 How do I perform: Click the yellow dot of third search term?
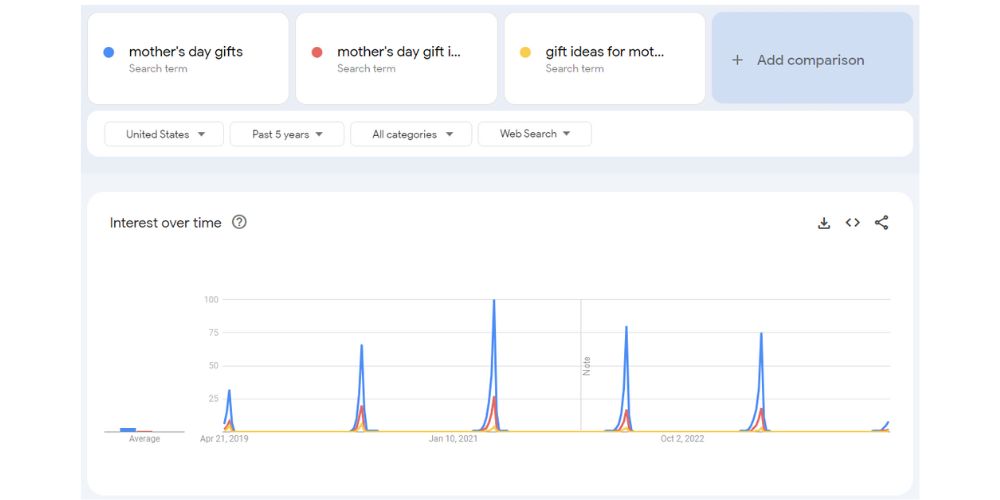coord(525,52)
